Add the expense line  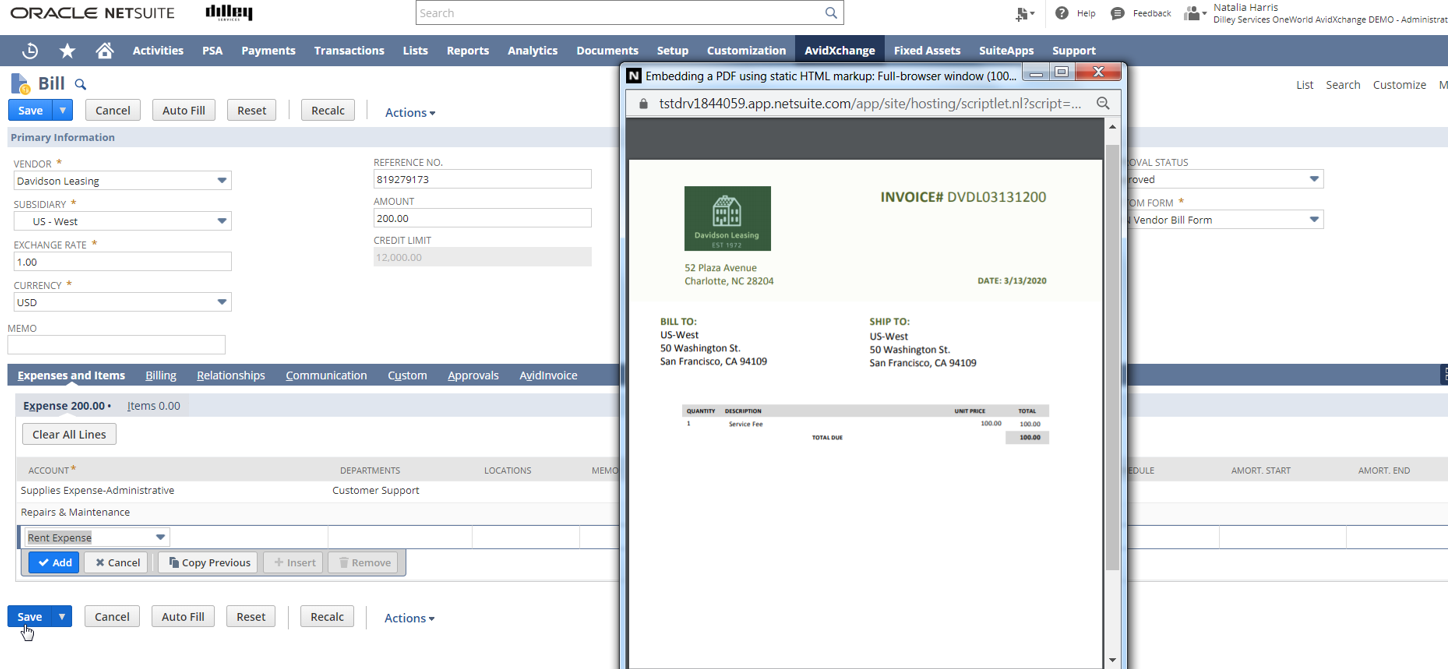pos(54,562)
